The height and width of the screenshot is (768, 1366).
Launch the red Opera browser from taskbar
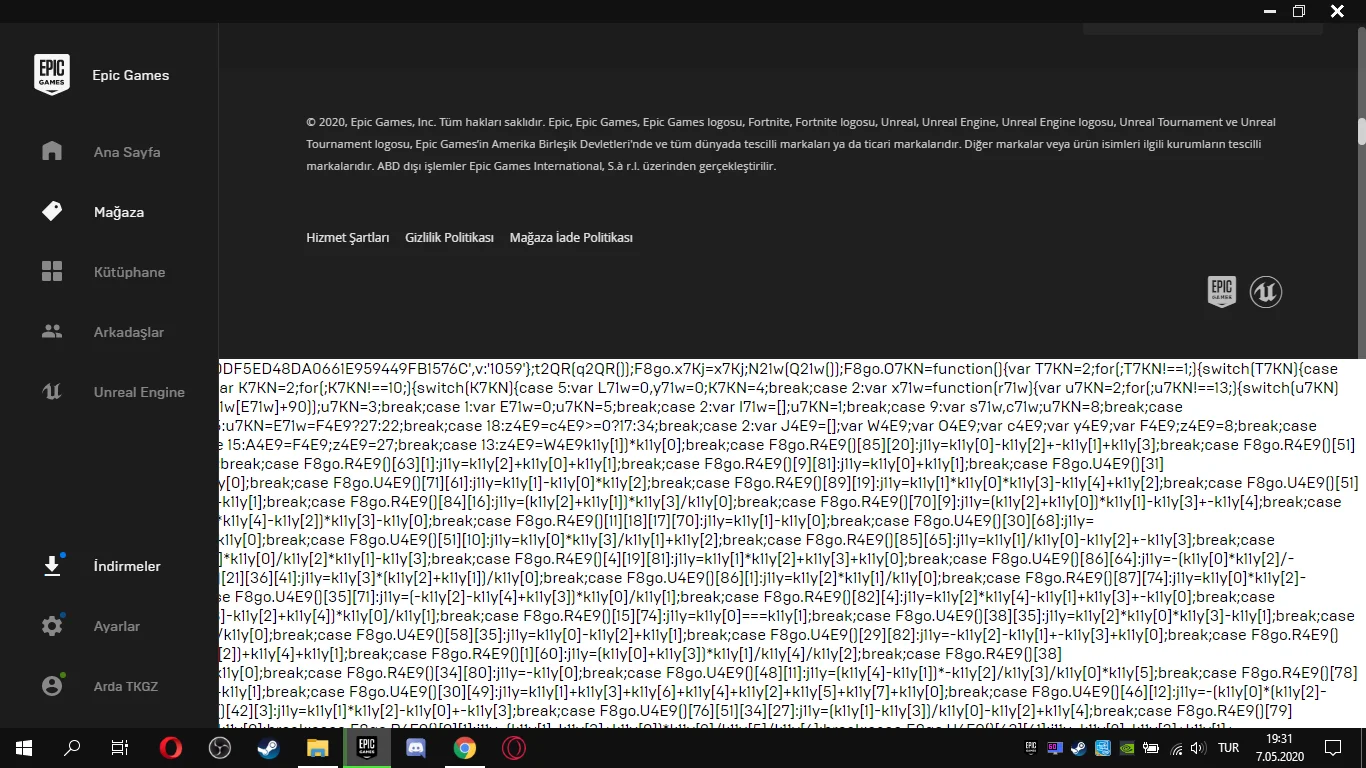171,748
